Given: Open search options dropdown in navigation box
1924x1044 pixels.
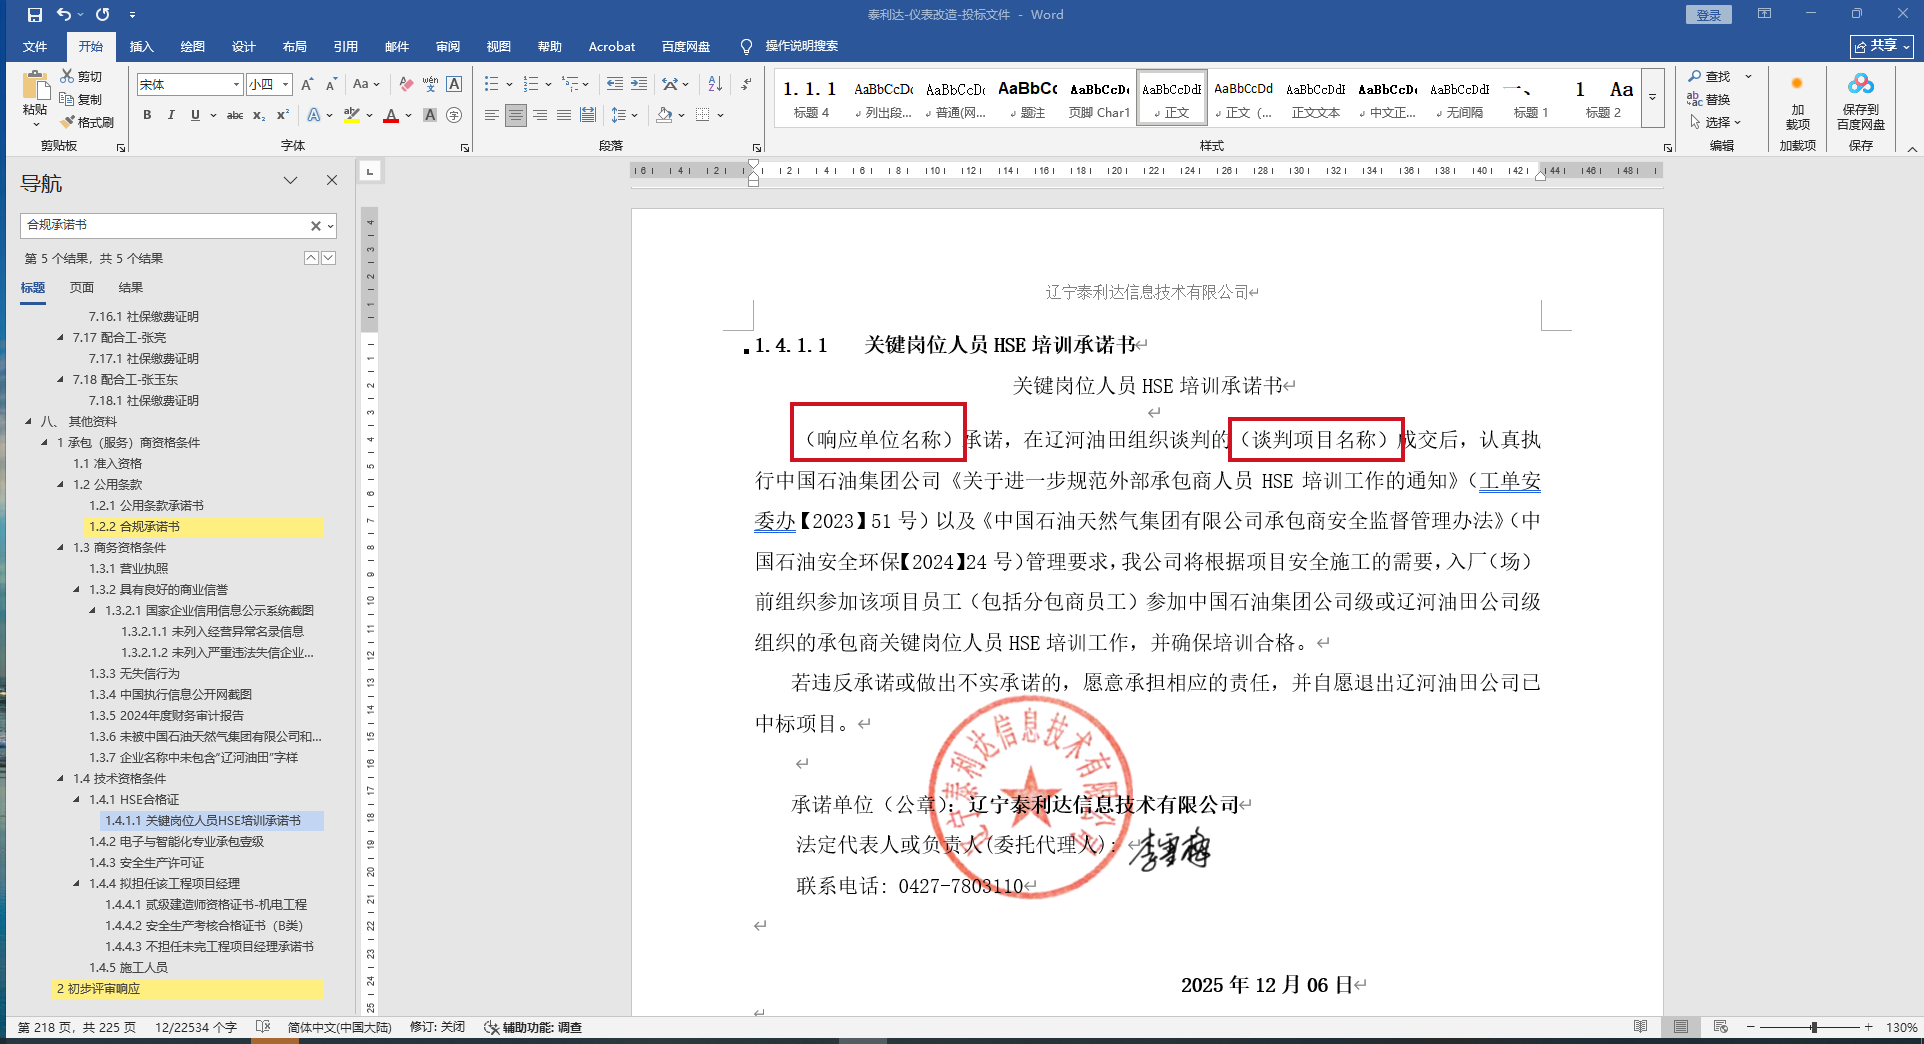Looking at the screenshot, I should 330,226.
